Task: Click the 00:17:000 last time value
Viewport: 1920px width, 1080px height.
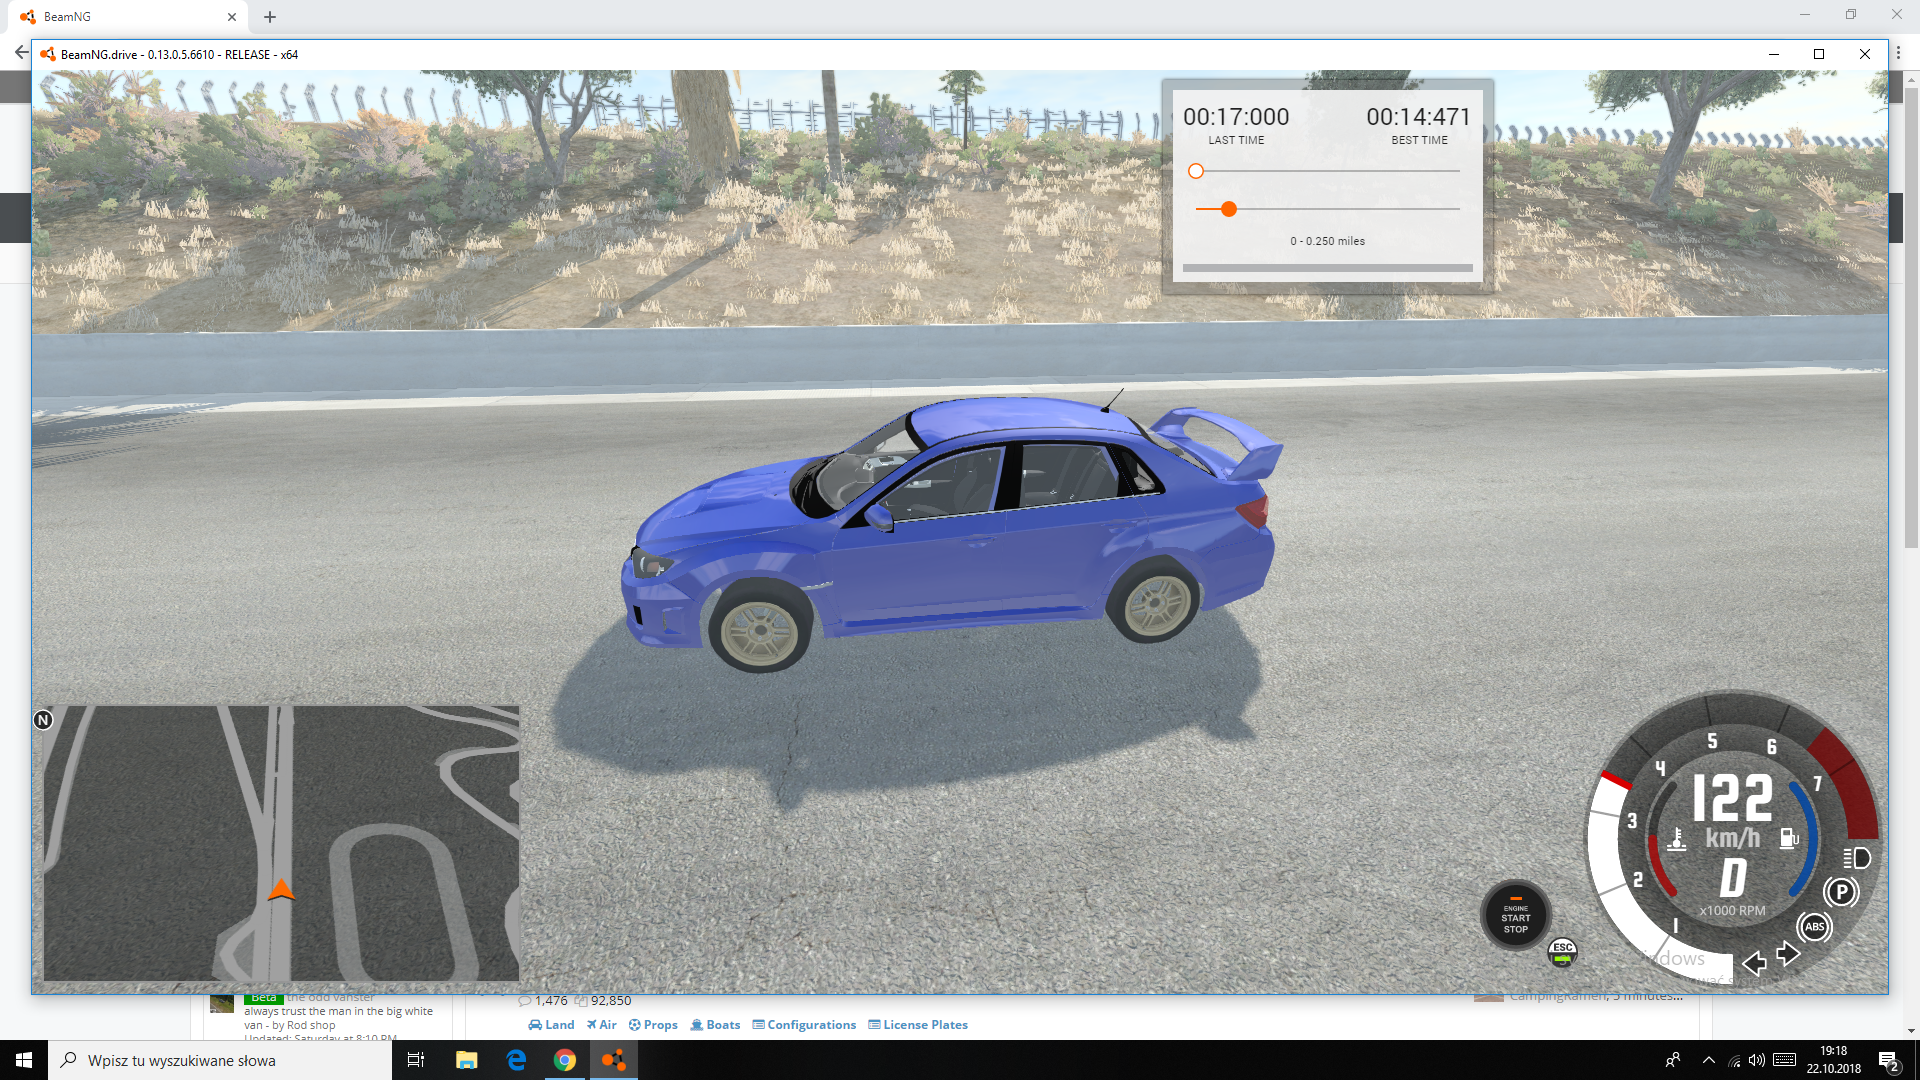Action: point(1236,117)
